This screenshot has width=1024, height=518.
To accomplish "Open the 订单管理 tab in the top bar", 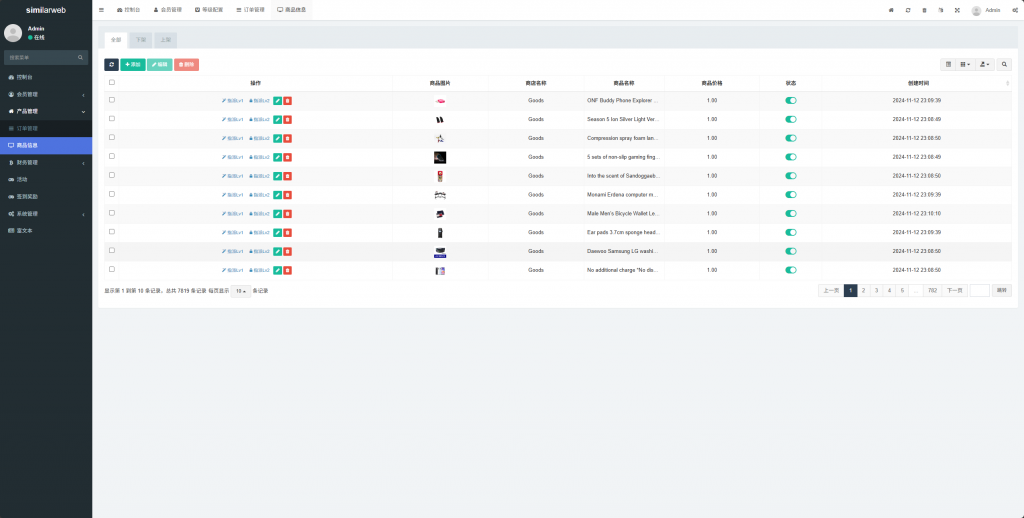I will [x=251, y=10].
